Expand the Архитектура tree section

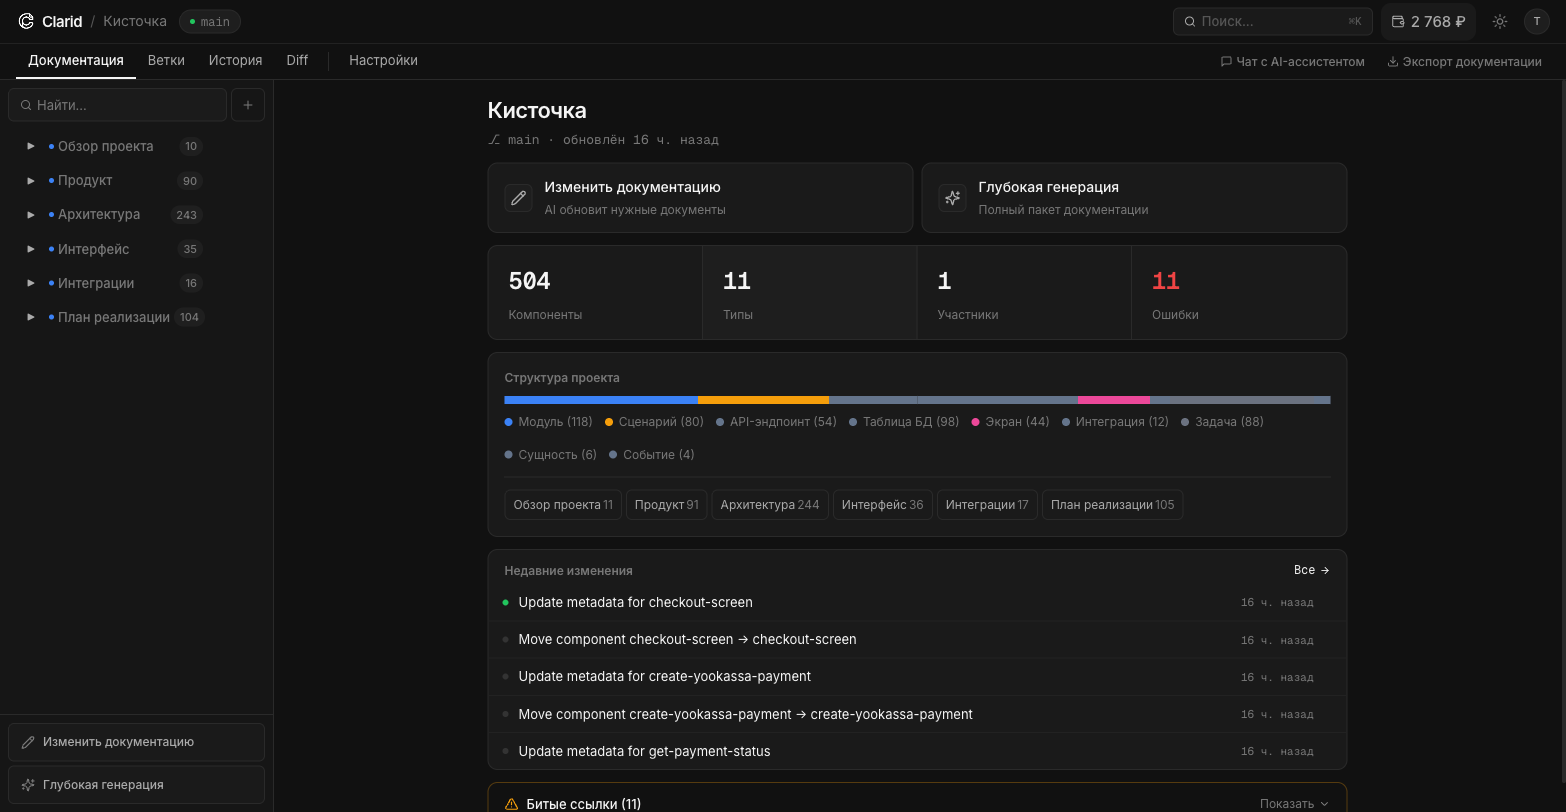pyautogui.click(x=30, y=214)
